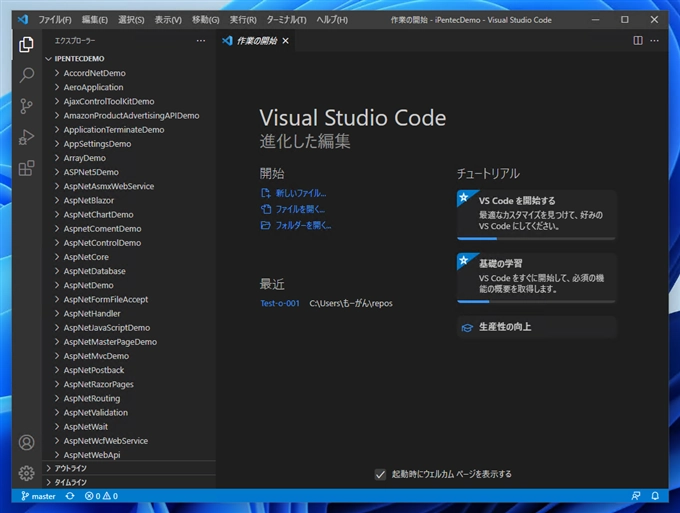Select the AspNetHandler folder row
Image resolution: width=680 pixels, height=513 pixels.
click(130, 314)
